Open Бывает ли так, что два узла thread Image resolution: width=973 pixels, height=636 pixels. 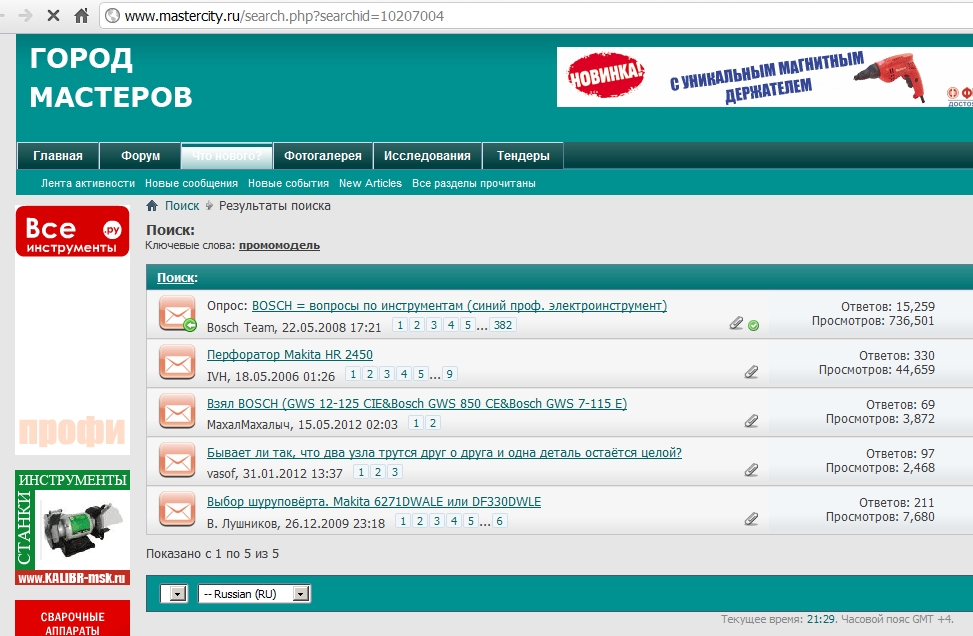[444, 453]
